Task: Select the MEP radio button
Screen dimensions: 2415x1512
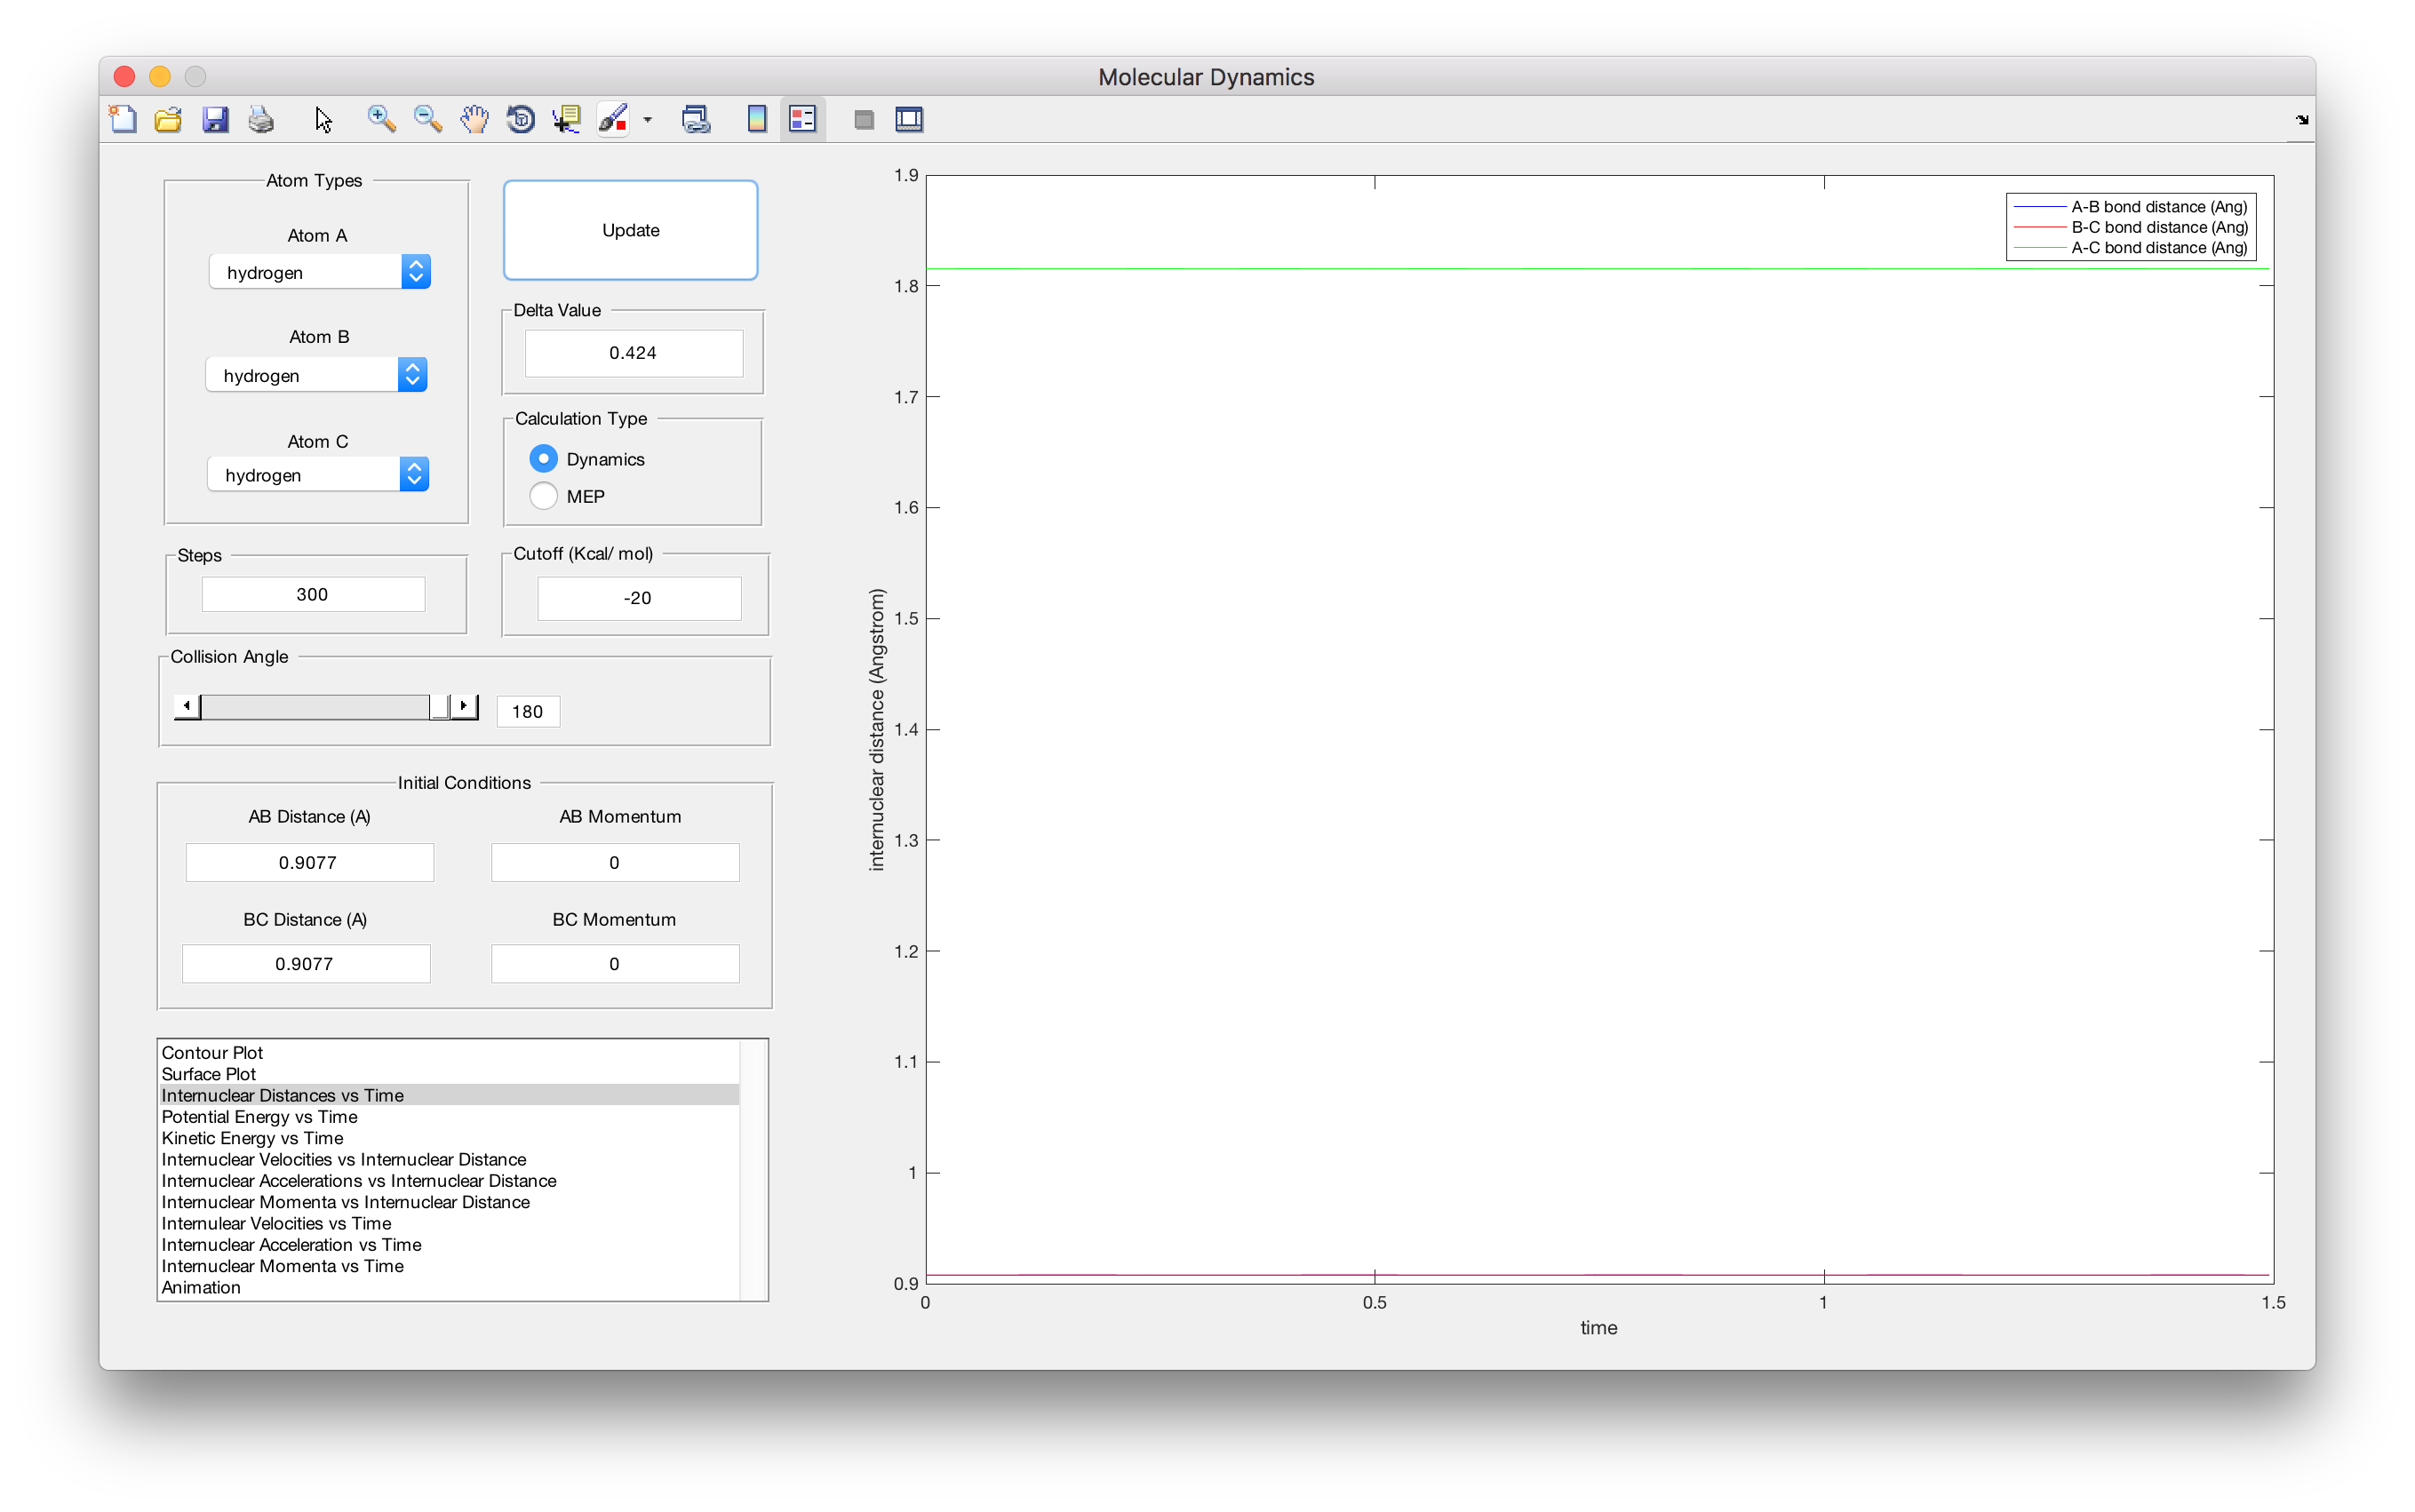Action: (544, 496)
